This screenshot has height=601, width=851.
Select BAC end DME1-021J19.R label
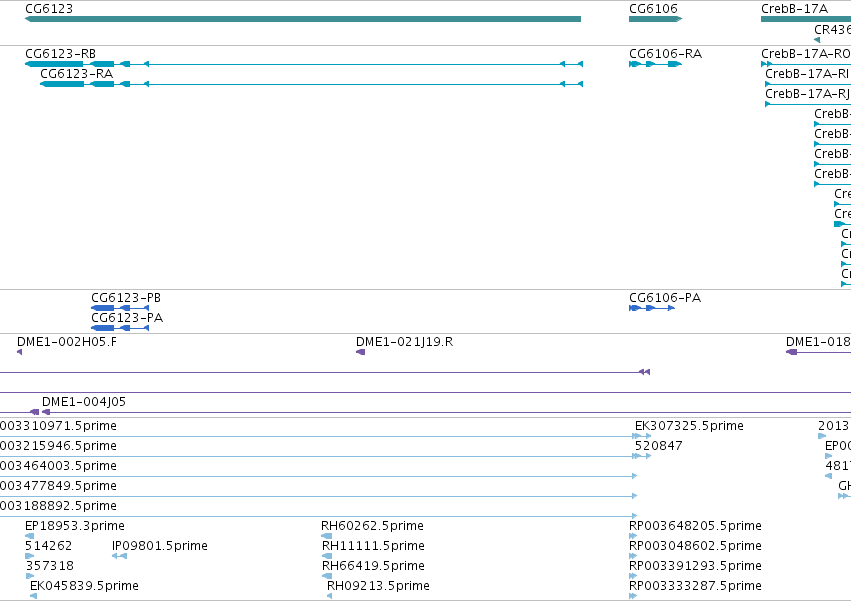pyautogui.click(x=404, y=342)
